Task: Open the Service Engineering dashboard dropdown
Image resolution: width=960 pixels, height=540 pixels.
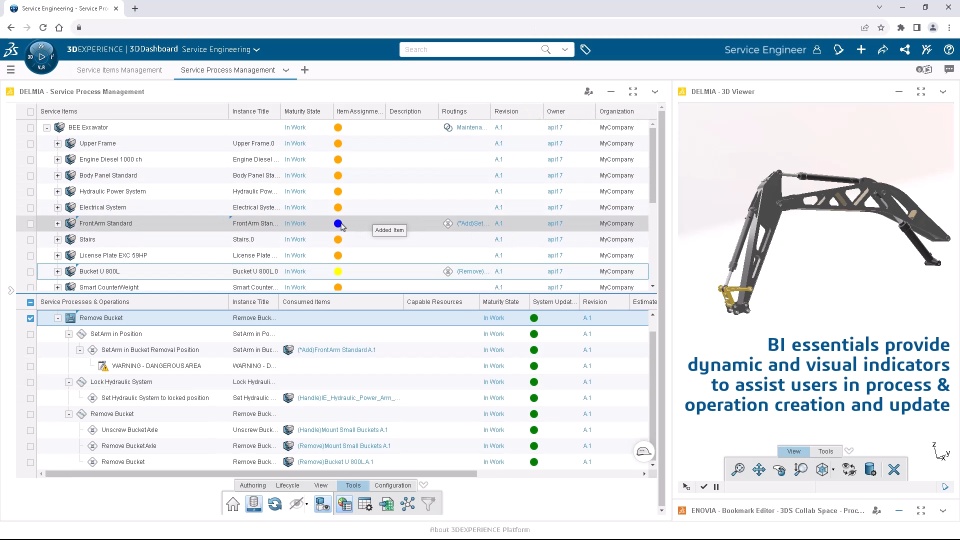Action: 257,50
